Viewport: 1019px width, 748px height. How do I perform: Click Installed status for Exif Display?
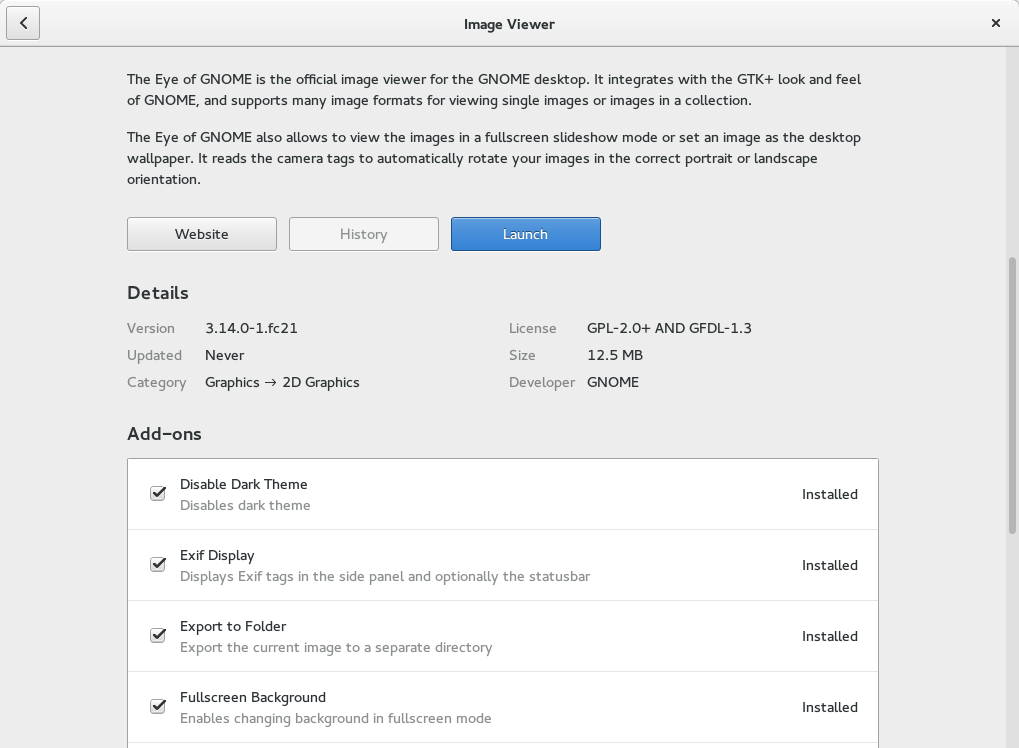point(830,565)
